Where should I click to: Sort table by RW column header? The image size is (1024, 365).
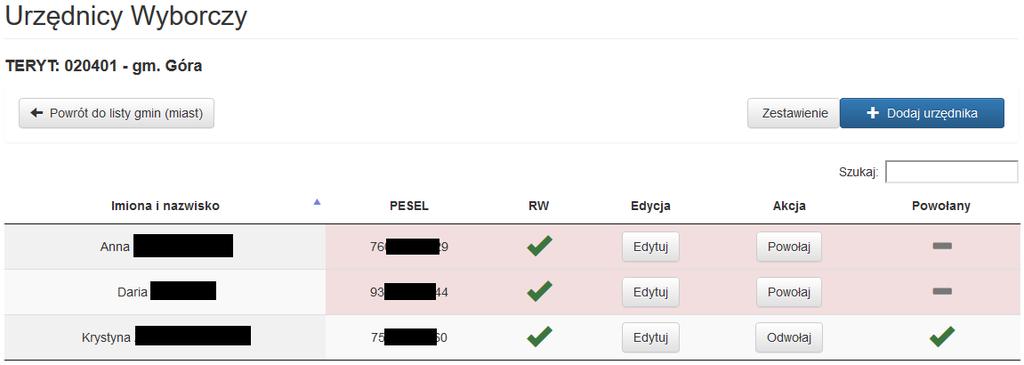pos(539,206)
